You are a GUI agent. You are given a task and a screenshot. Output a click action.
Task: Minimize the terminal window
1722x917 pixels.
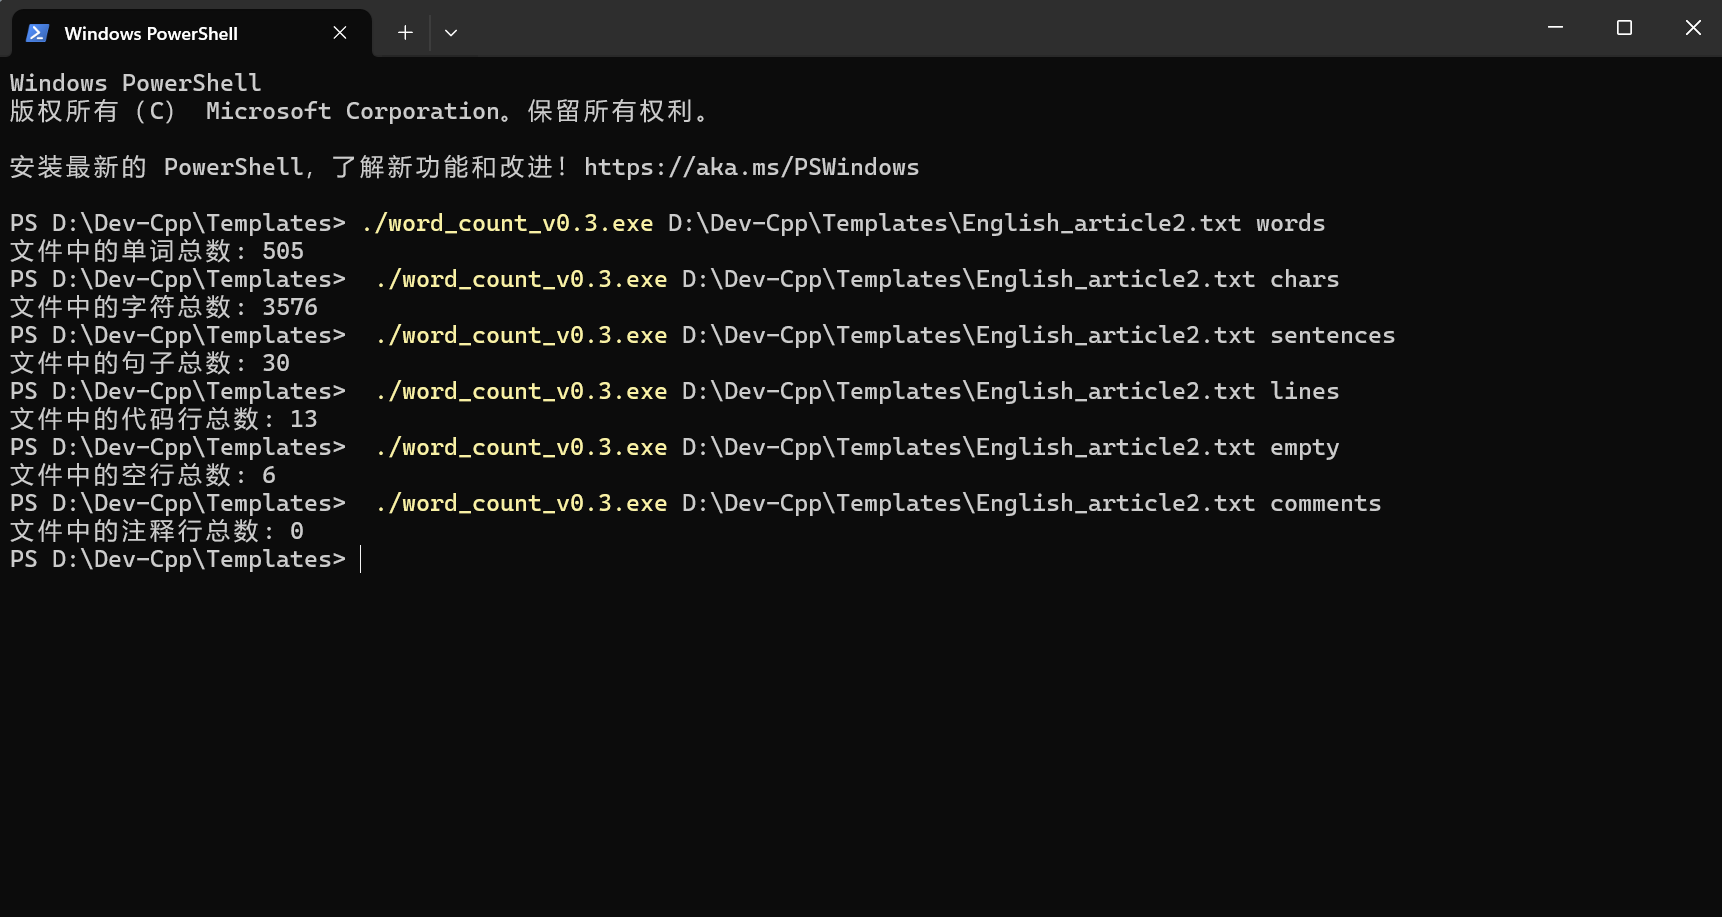coord(1555,28)
